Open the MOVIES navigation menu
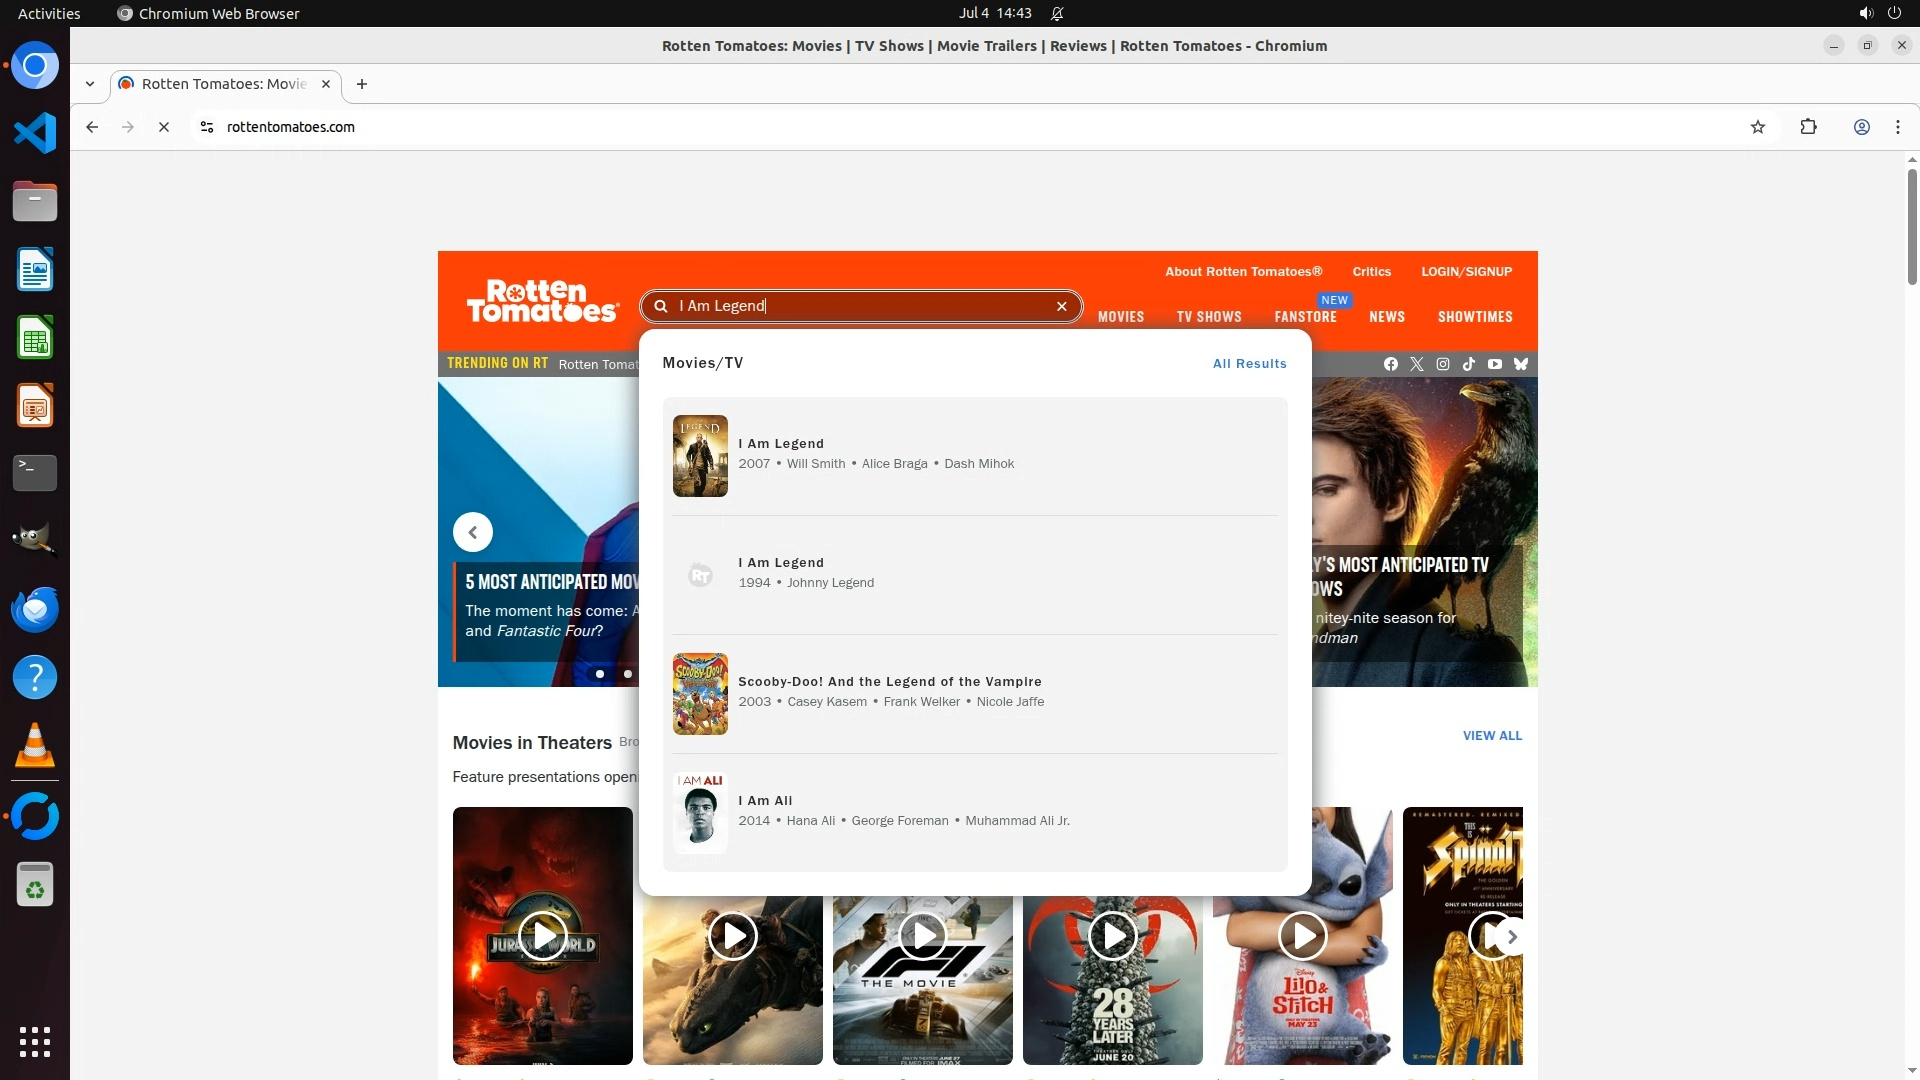1920x1080 pixels. (1121, 317)
